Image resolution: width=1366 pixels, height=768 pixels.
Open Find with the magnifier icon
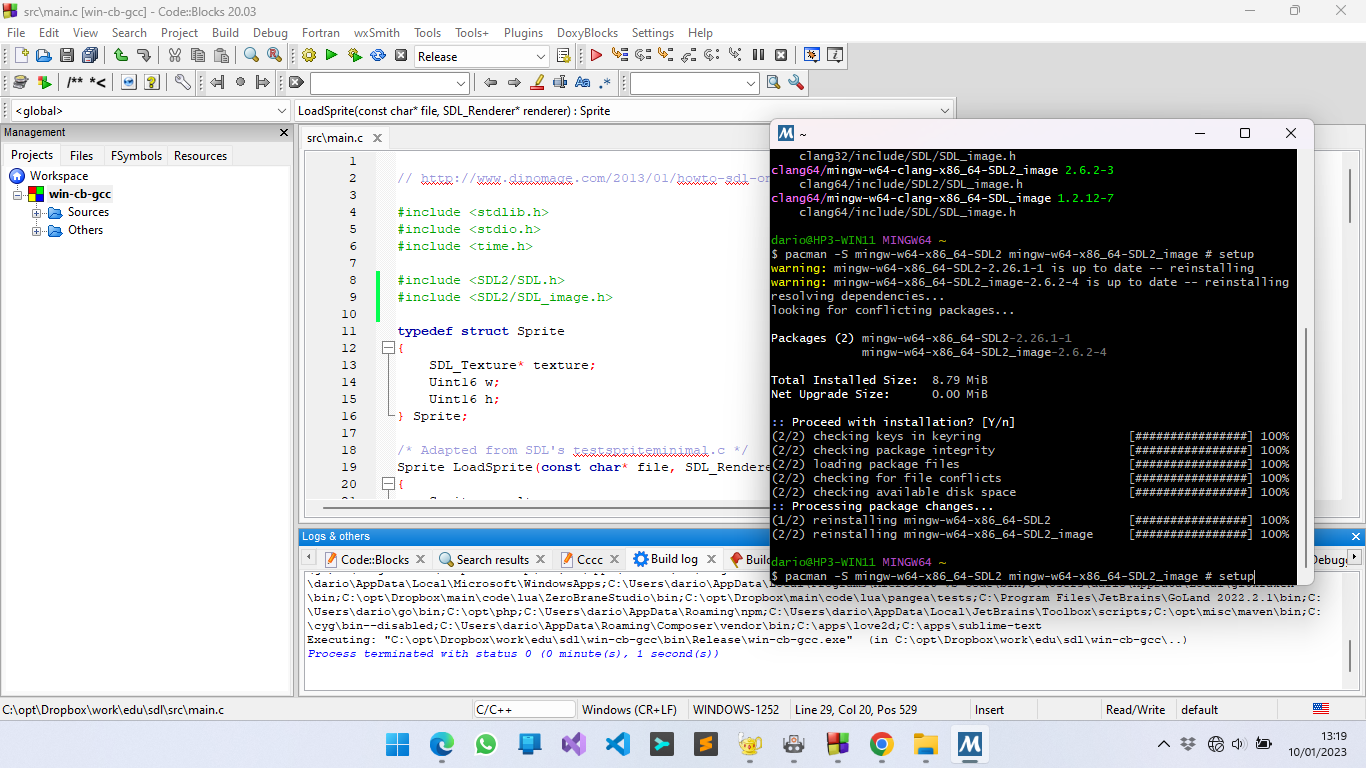click(251, 56)
